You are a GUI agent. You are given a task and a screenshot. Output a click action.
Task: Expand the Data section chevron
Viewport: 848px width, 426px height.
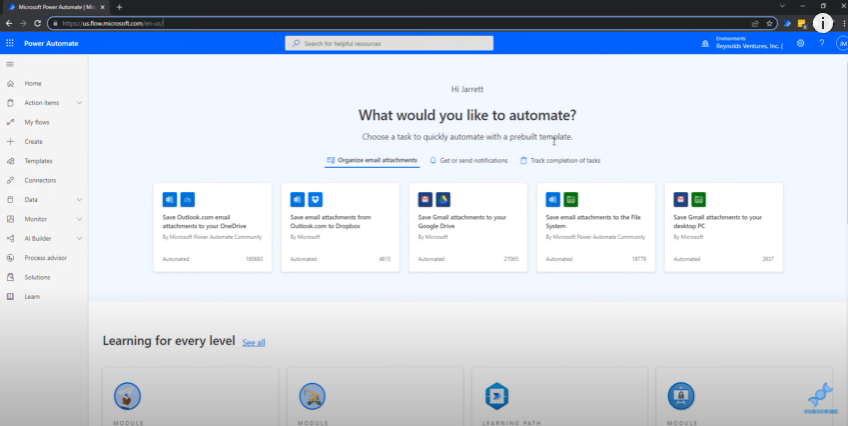[x=79, y=199]
